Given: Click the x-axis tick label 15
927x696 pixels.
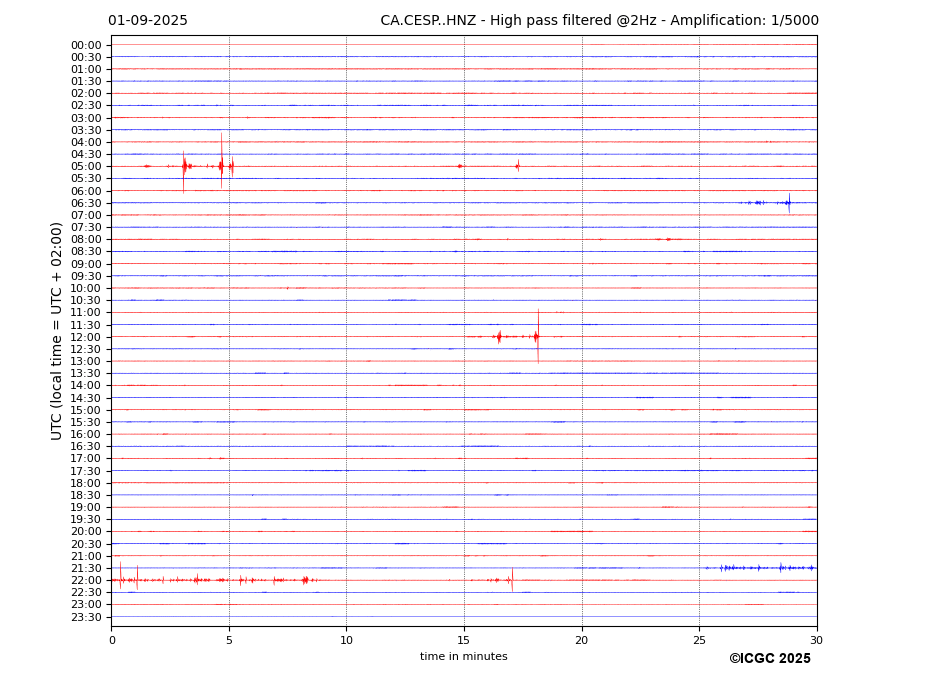Looking at the screenshot, I should point(464,640).
